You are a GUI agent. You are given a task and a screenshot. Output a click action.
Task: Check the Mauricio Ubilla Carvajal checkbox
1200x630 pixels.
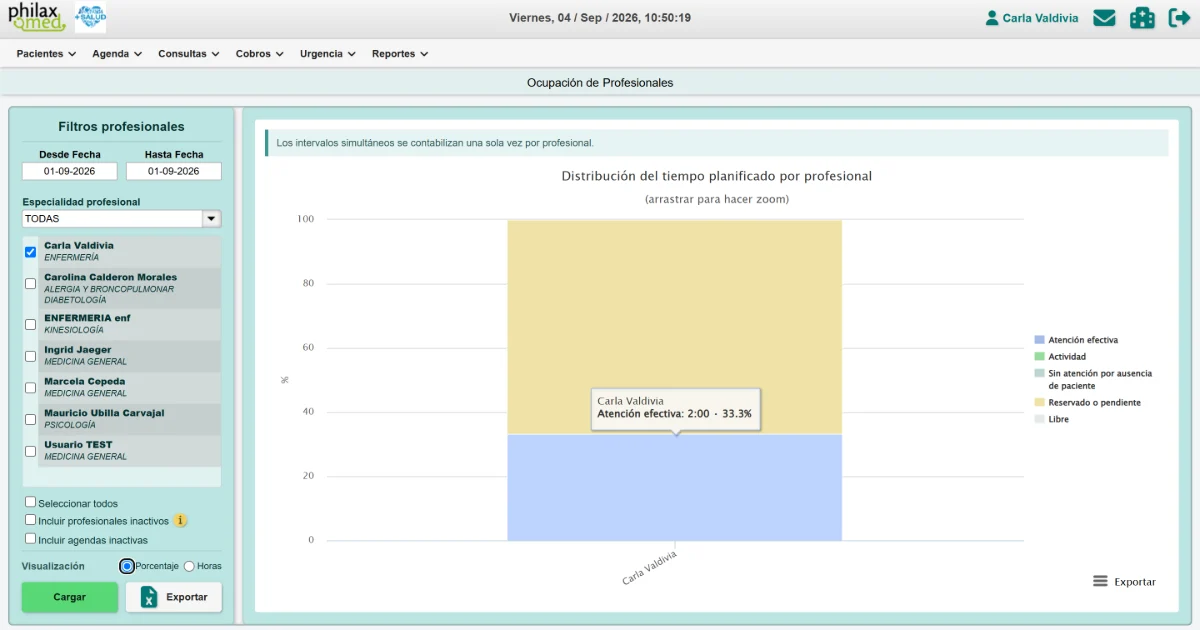pyautogui.click(x=30, y=419)
